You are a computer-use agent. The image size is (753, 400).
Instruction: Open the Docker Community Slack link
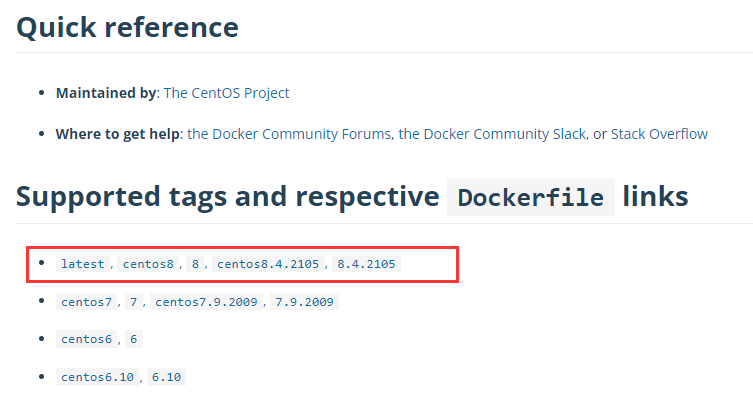pyautogui.click(x=492, y=134)
